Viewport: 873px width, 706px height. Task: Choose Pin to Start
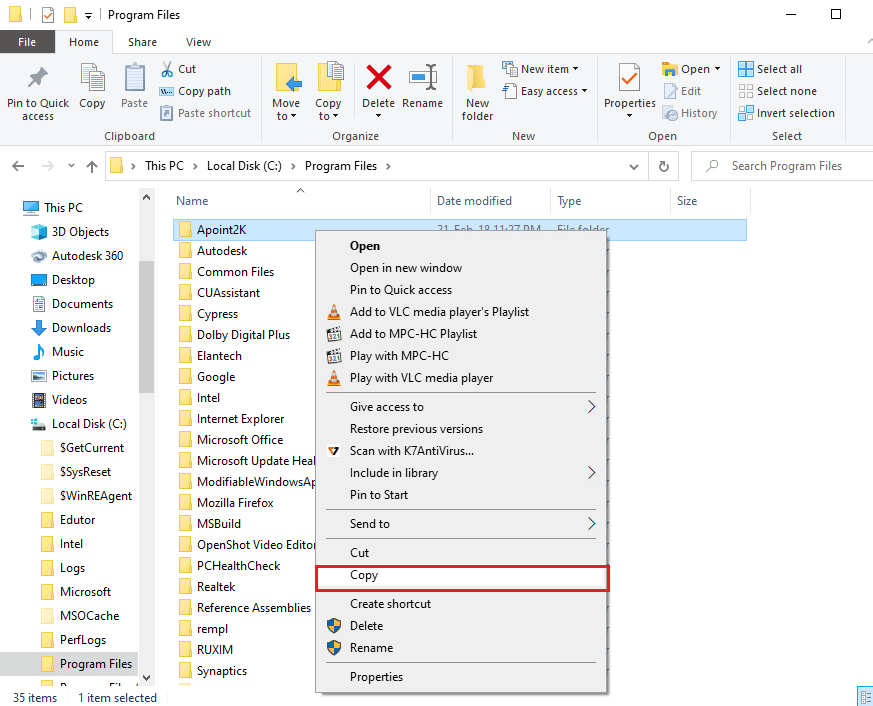tap(461, 495)
